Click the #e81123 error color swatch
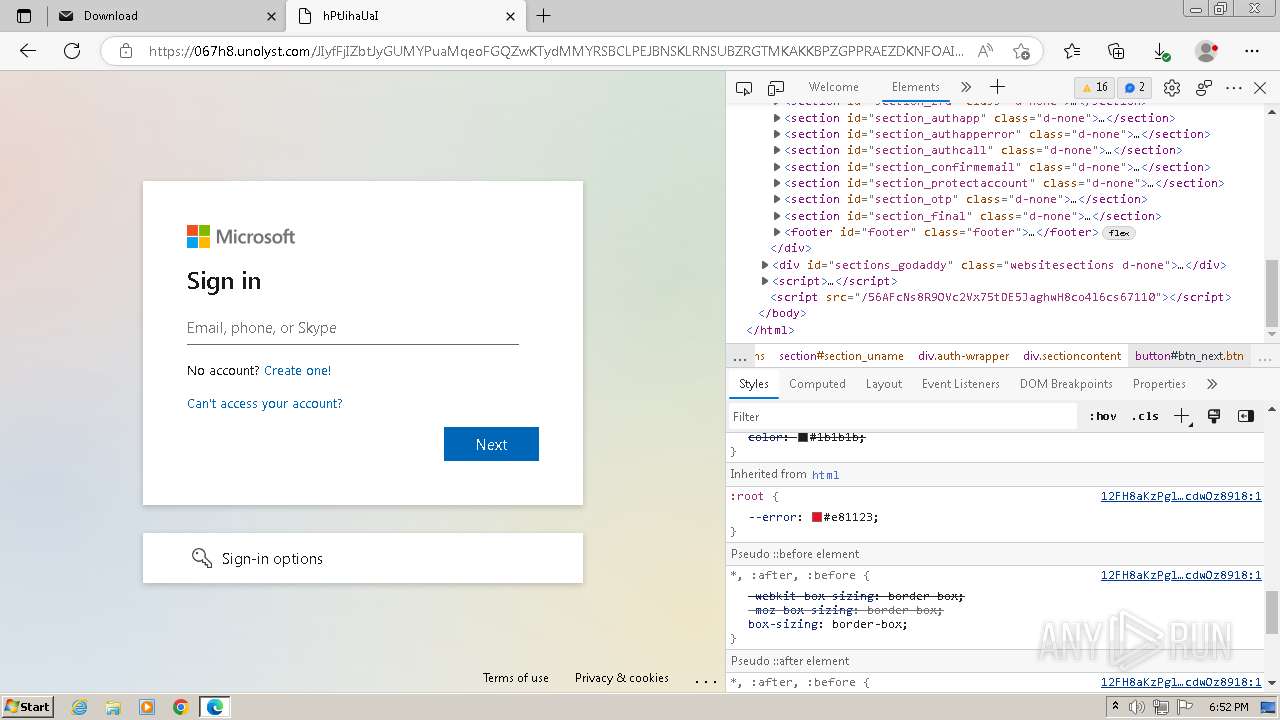Viewport: 1280px width, 720px height. point(816,517)
